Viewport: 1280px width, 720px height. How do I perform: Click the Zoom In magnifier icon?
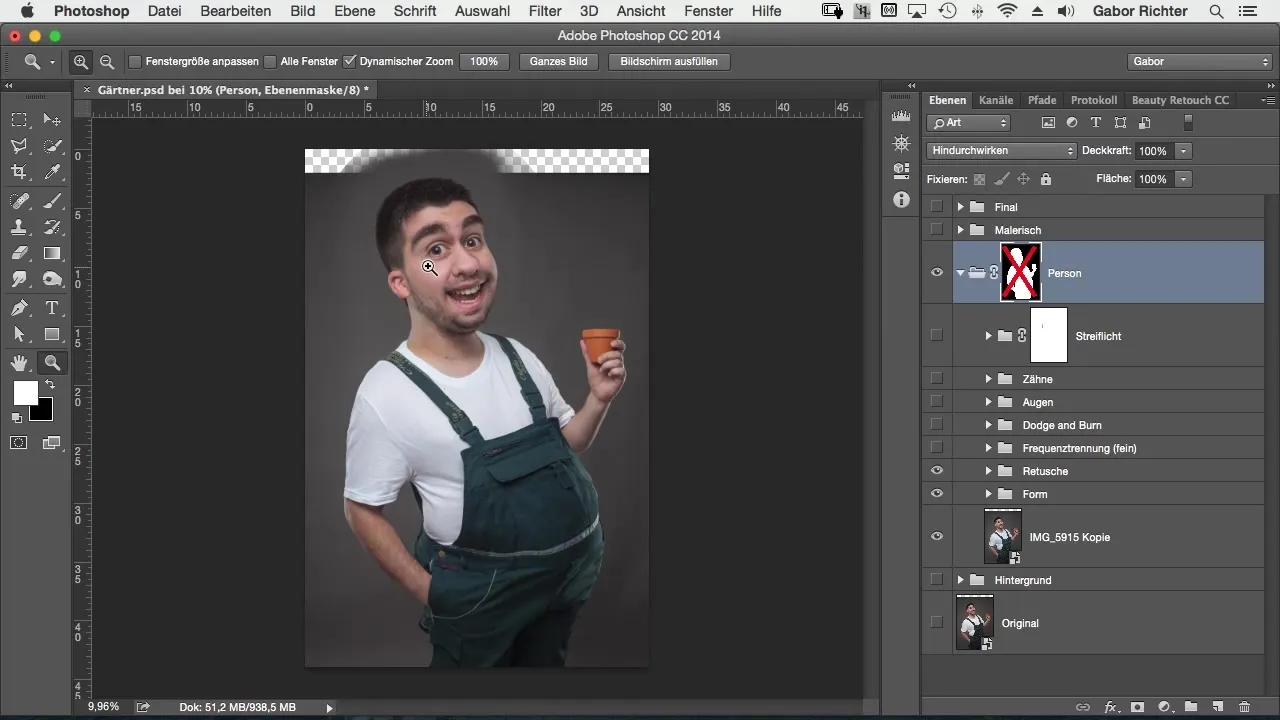pyautogui.click(x=81, y=62)
